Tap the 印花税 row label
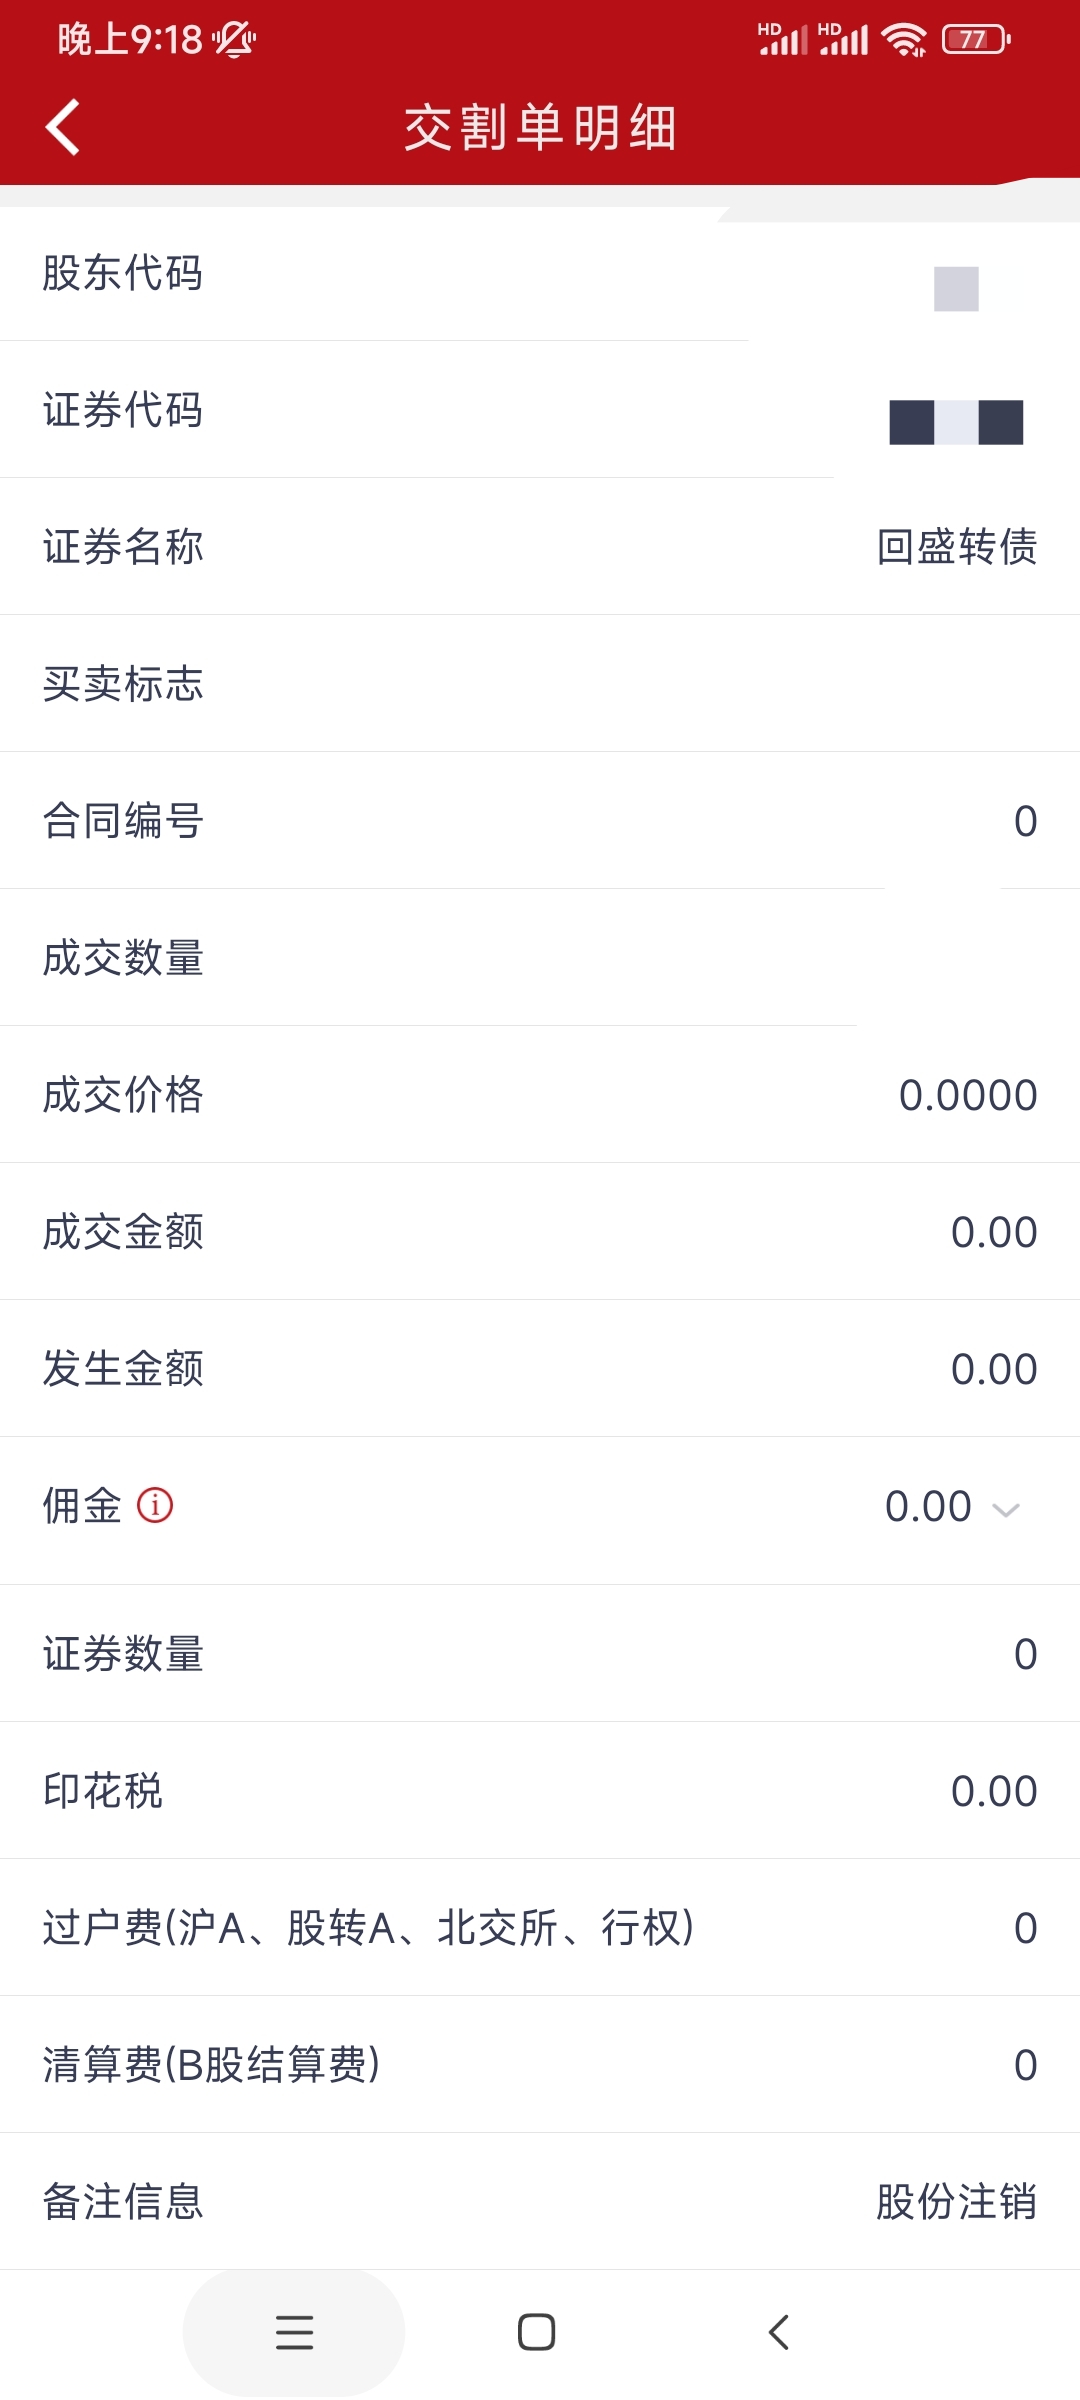1080x2400 pixels. (x=103, y=1791)
